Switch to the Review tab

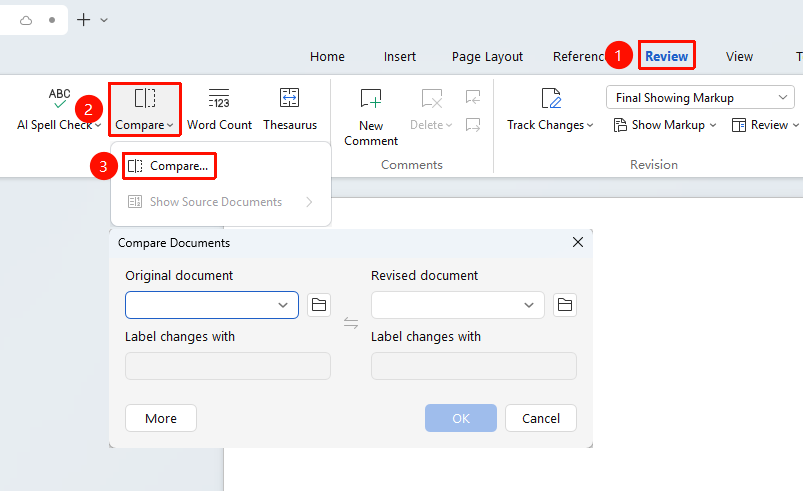(x=666, y=56)
